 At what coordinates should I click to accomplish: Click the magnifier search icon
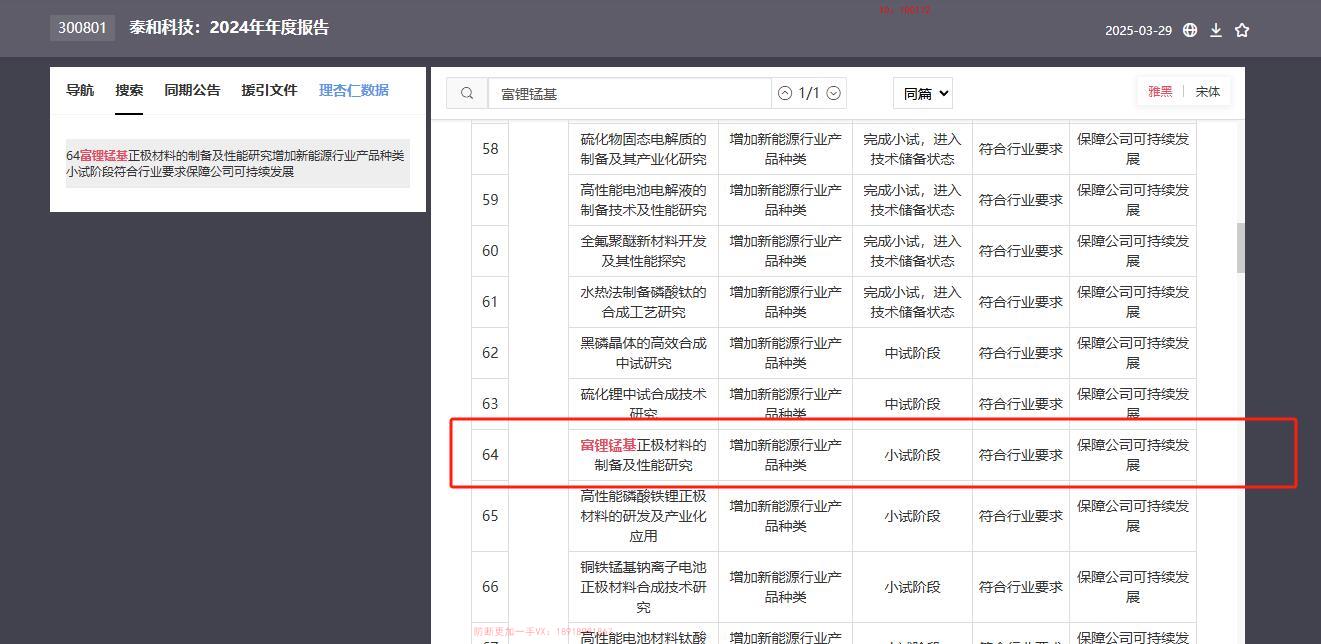pos(467,93)
